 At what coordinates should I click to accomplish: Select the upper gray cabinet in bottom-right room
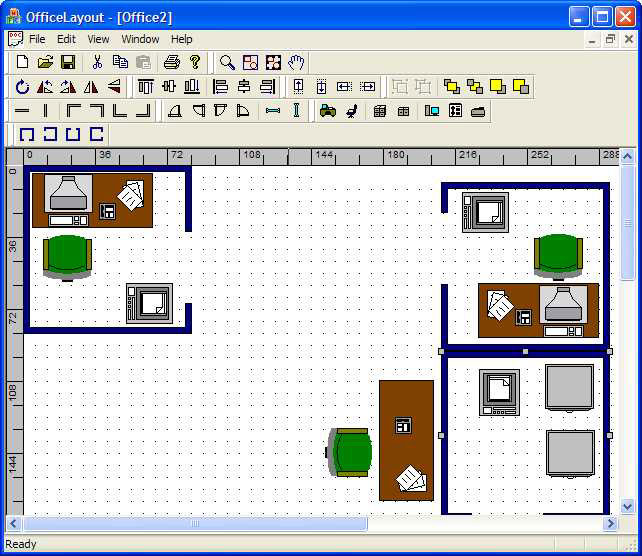click(570, 388)
